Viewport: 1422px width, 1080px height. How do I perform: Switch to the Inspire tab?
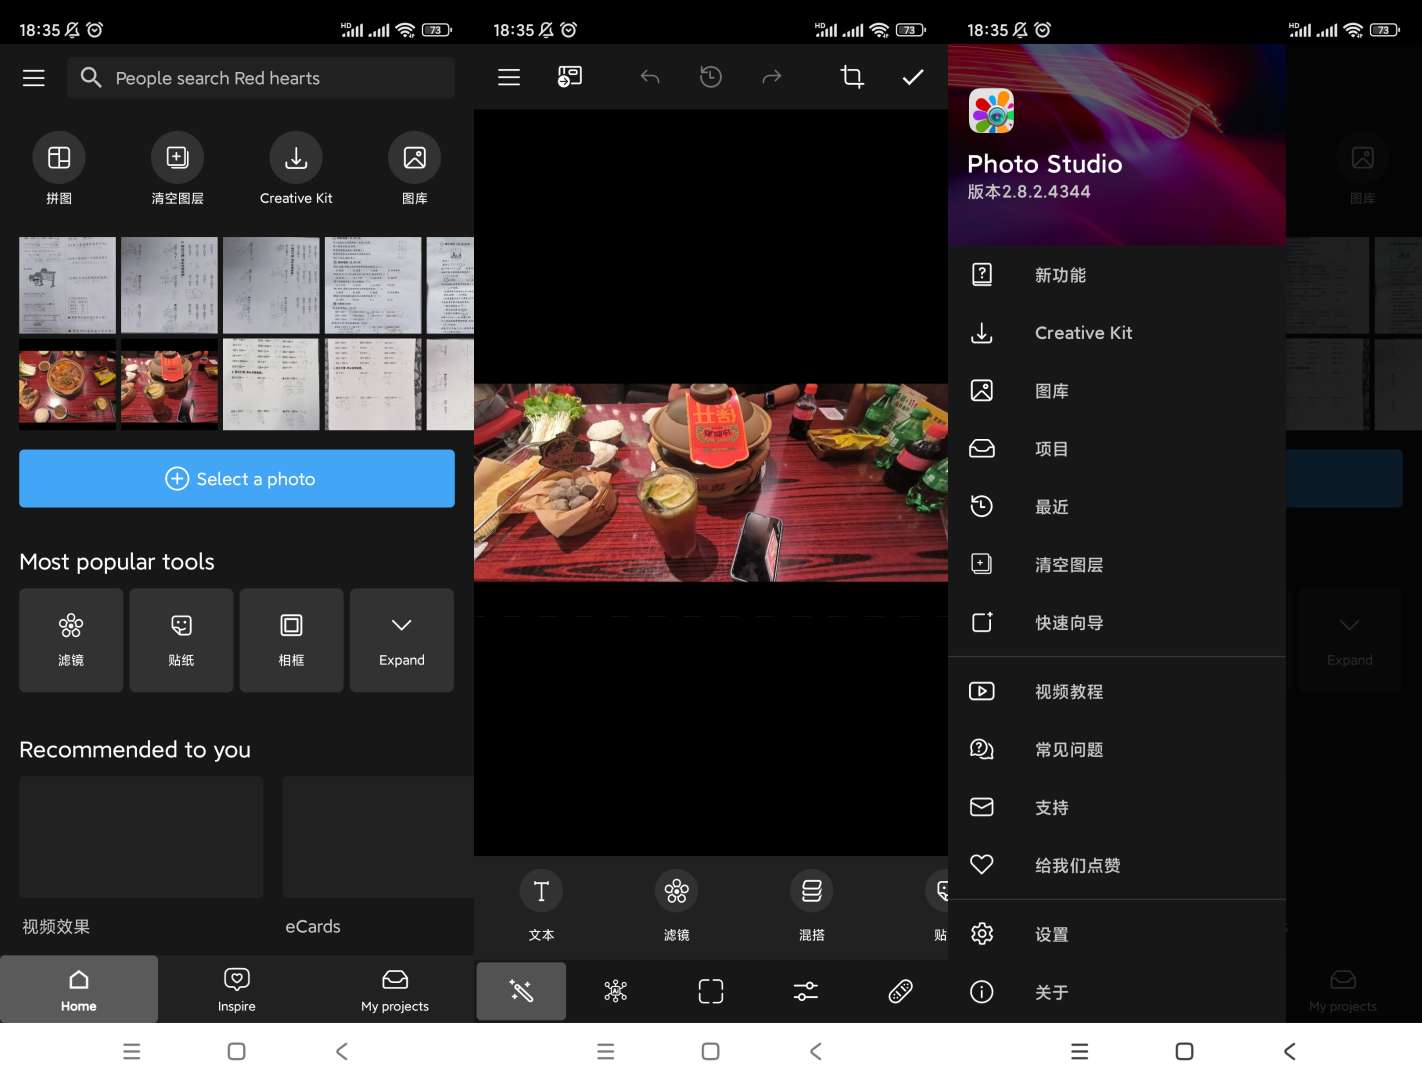237,989
